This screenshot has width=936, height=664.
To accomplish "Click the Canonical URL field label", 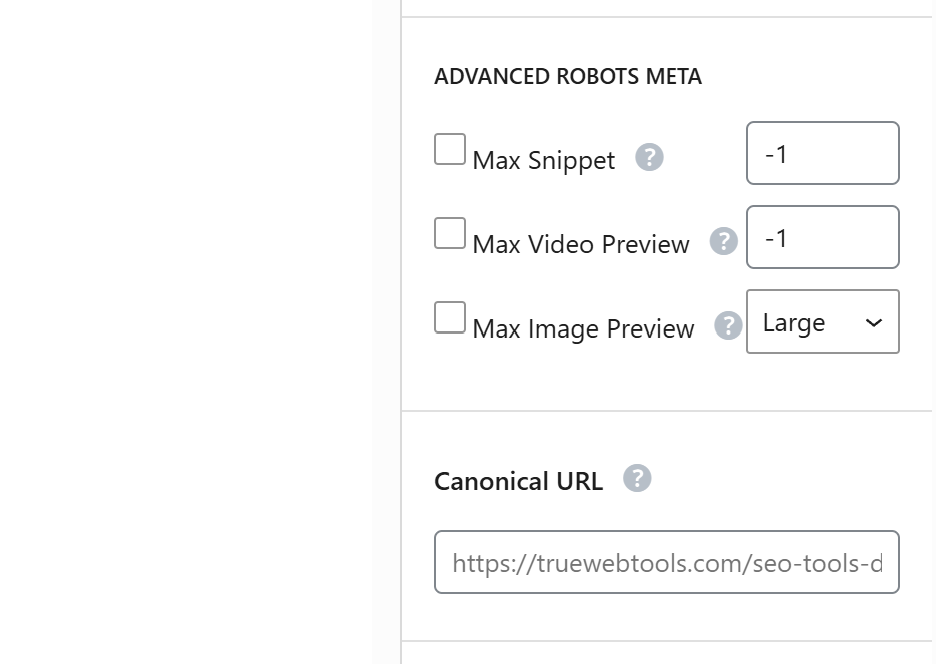I will 518,482.
